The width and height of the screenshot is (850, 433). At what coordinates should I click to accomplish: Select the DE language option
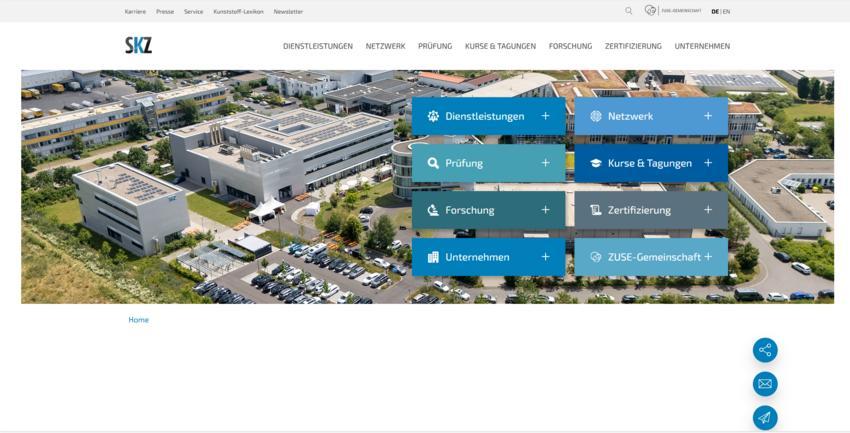tap(715, 11)
